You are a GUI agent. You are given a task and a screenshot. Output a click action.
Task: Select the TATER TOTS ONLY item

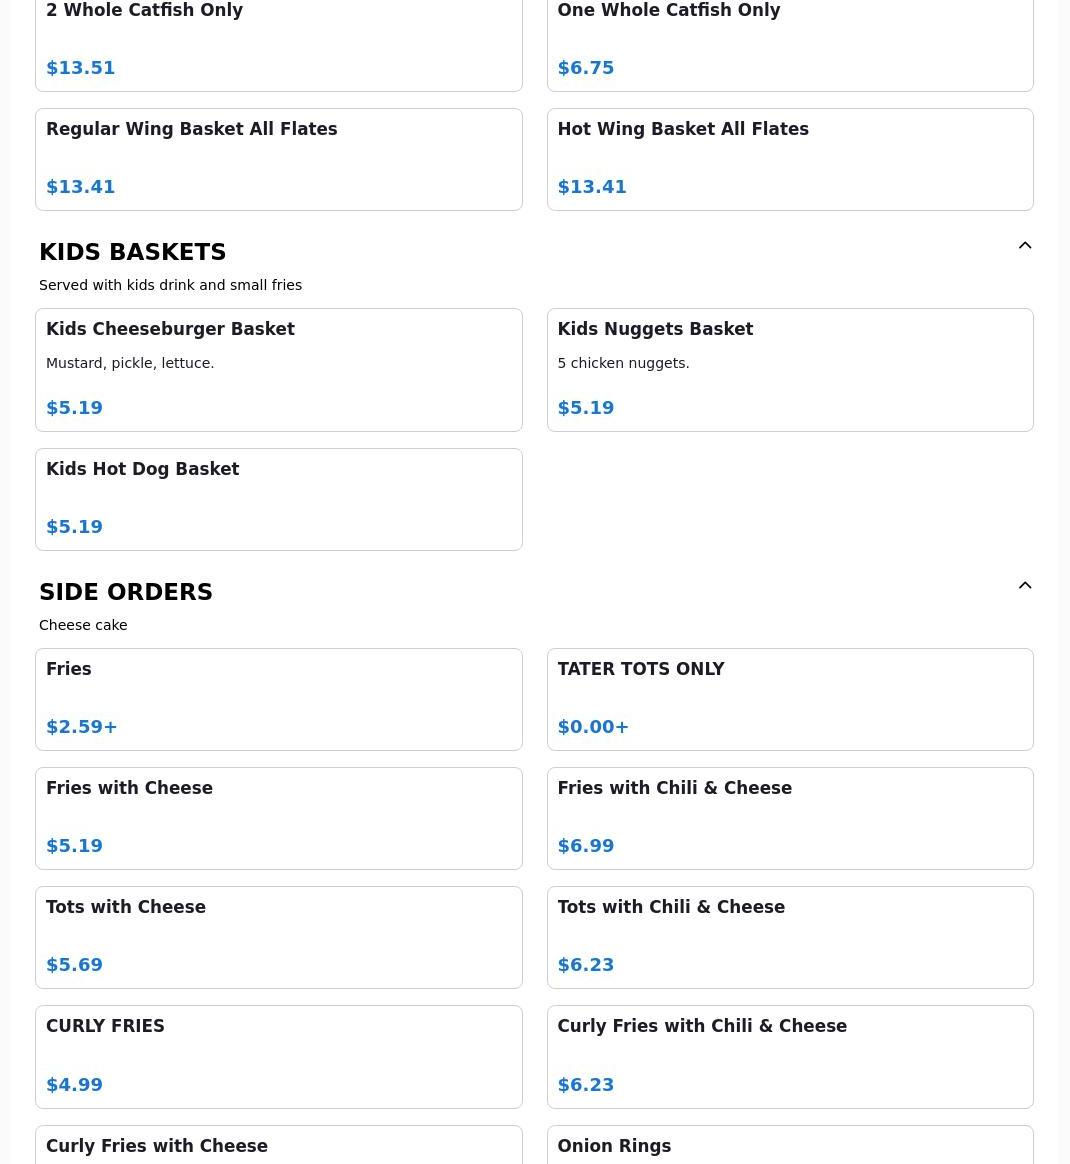click(789, 698)
